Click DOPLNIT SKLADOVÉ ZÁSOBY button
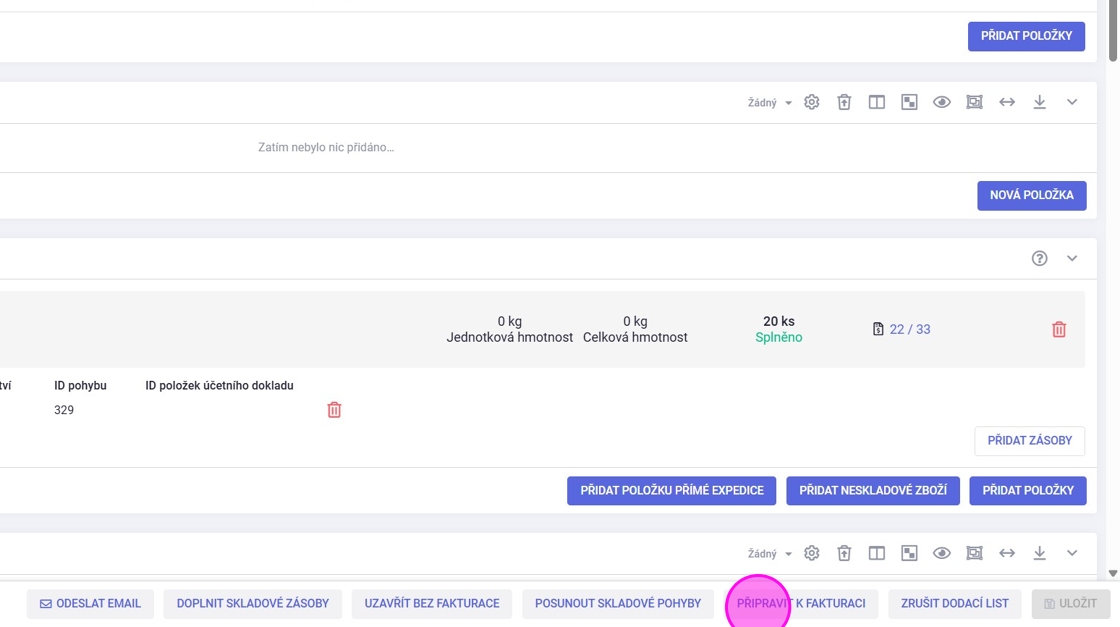The width and height of the screenshot is (1120, 627). coord(253,603)
